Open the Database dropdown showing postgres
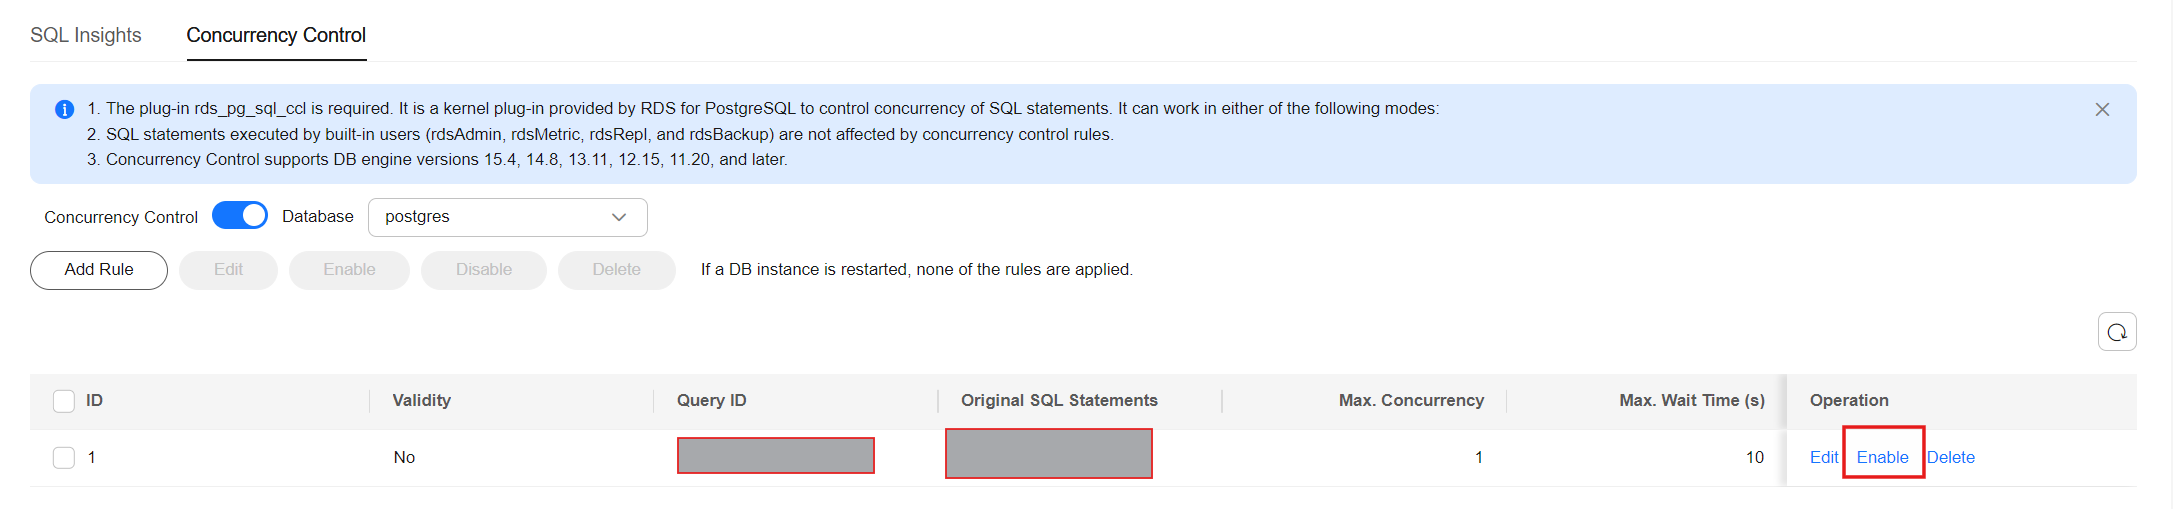The height and width of the screenshot is (509, 2173). [508, 217]
